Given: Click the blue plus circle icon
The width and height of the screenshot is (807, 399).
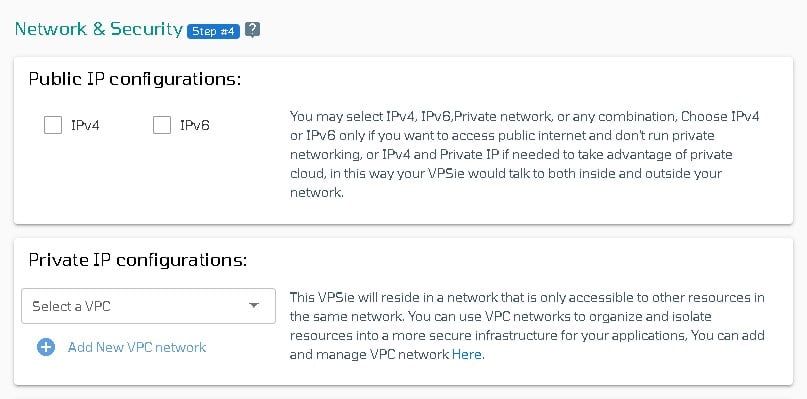Looking at the screenshot, I should (x=46, y=348).
